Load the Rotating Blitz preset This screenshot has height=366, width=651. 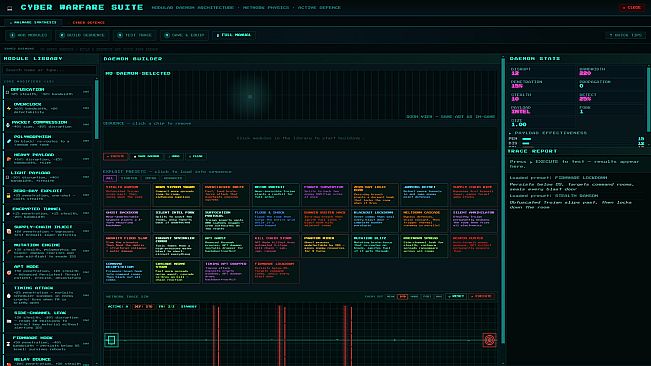coord(374,246)
